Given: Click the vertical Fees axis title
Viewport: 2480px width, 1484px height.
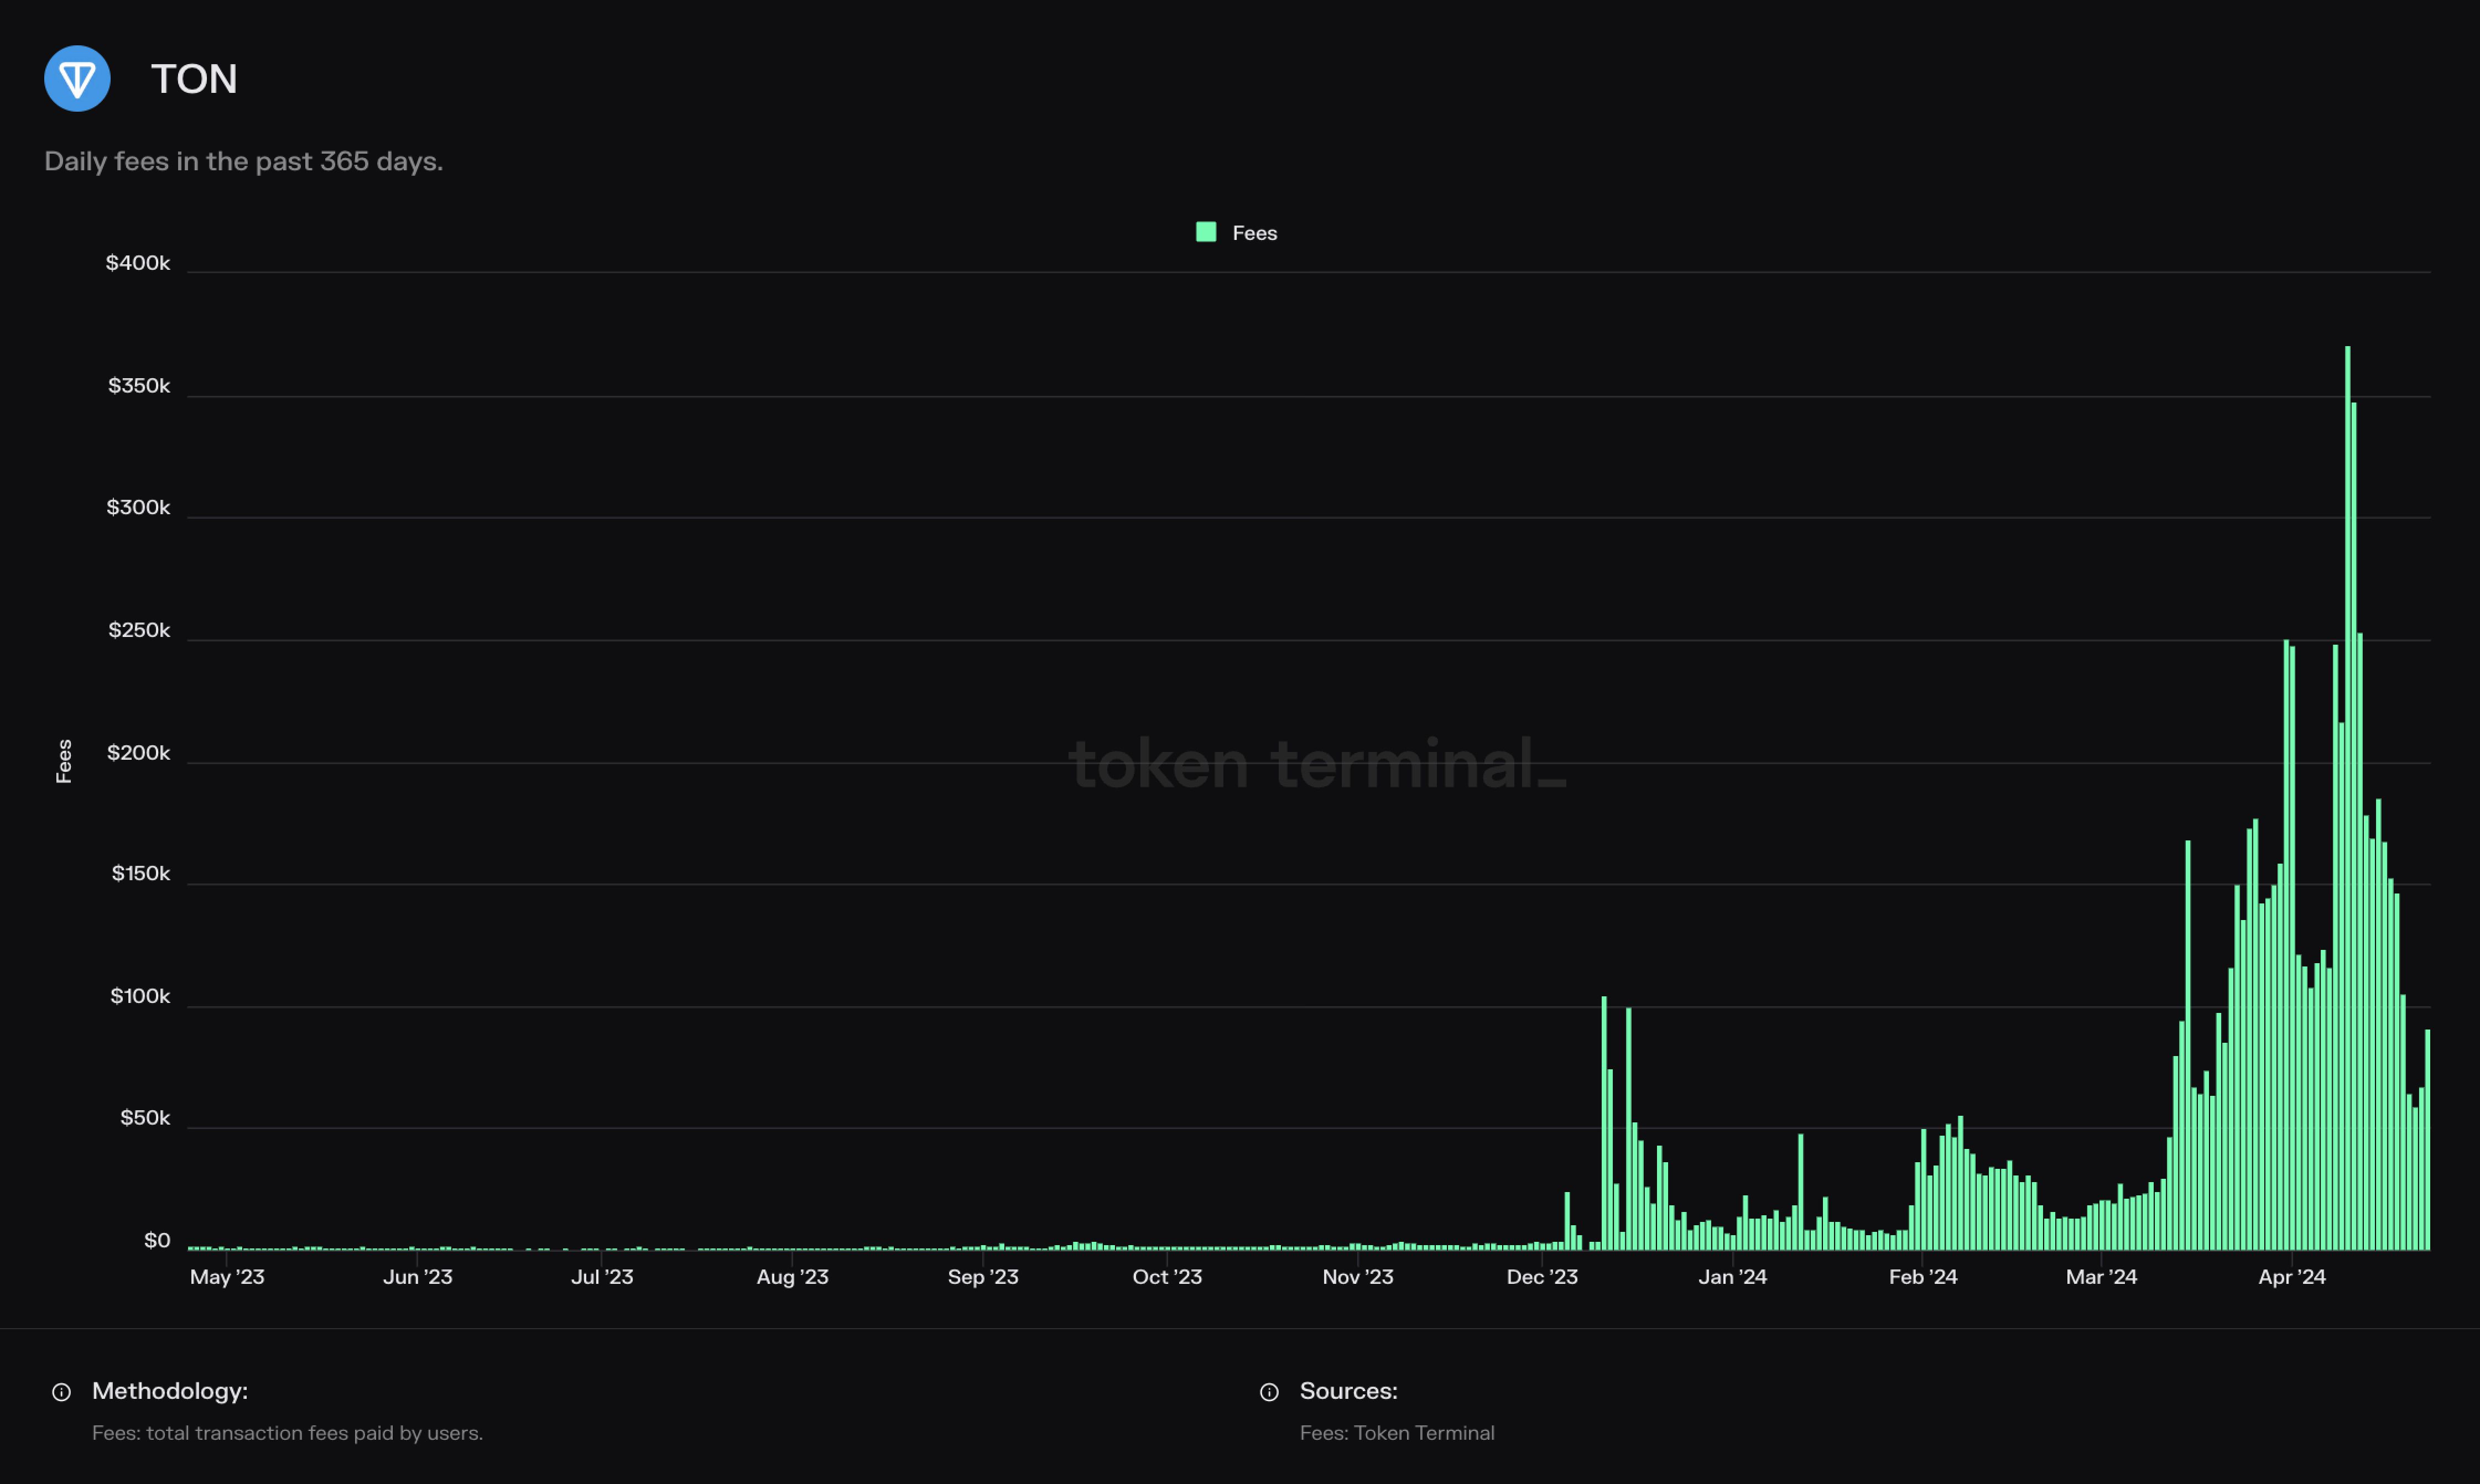Looking at the screenshot, I should 64,761.
